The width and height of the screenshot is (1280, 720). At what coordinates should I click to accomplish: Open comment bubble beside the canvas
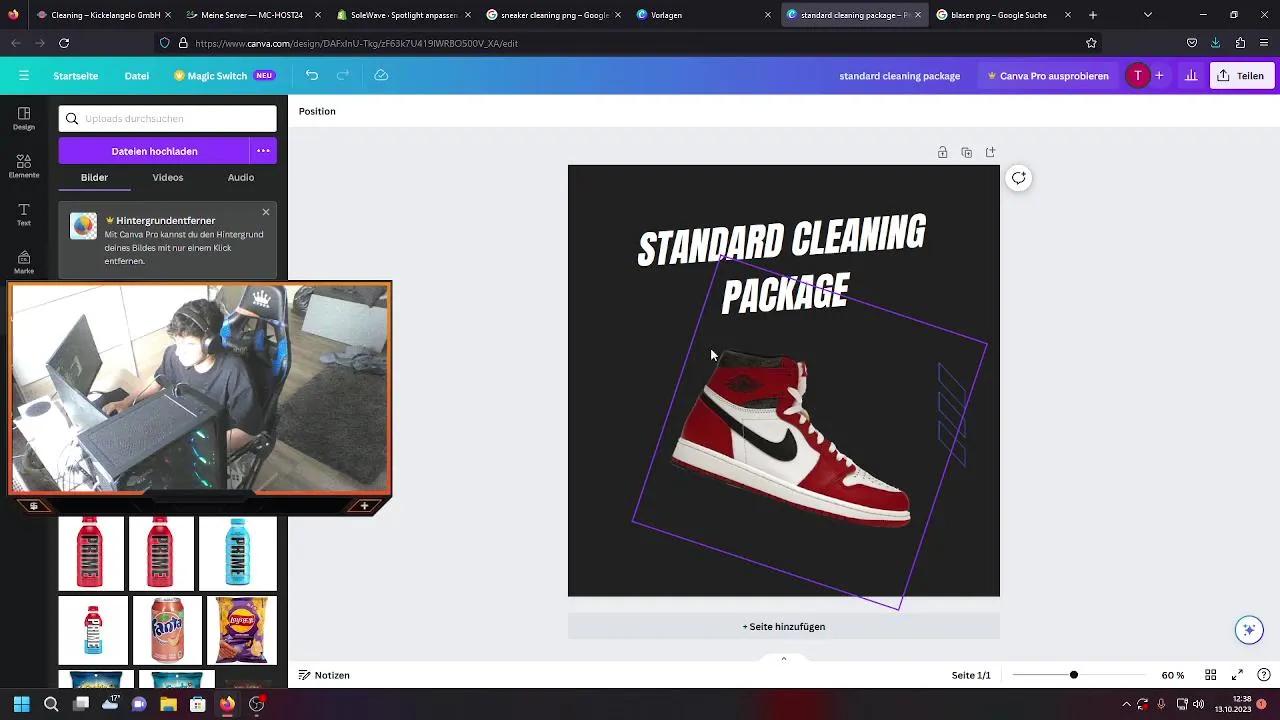point(1018,178)
